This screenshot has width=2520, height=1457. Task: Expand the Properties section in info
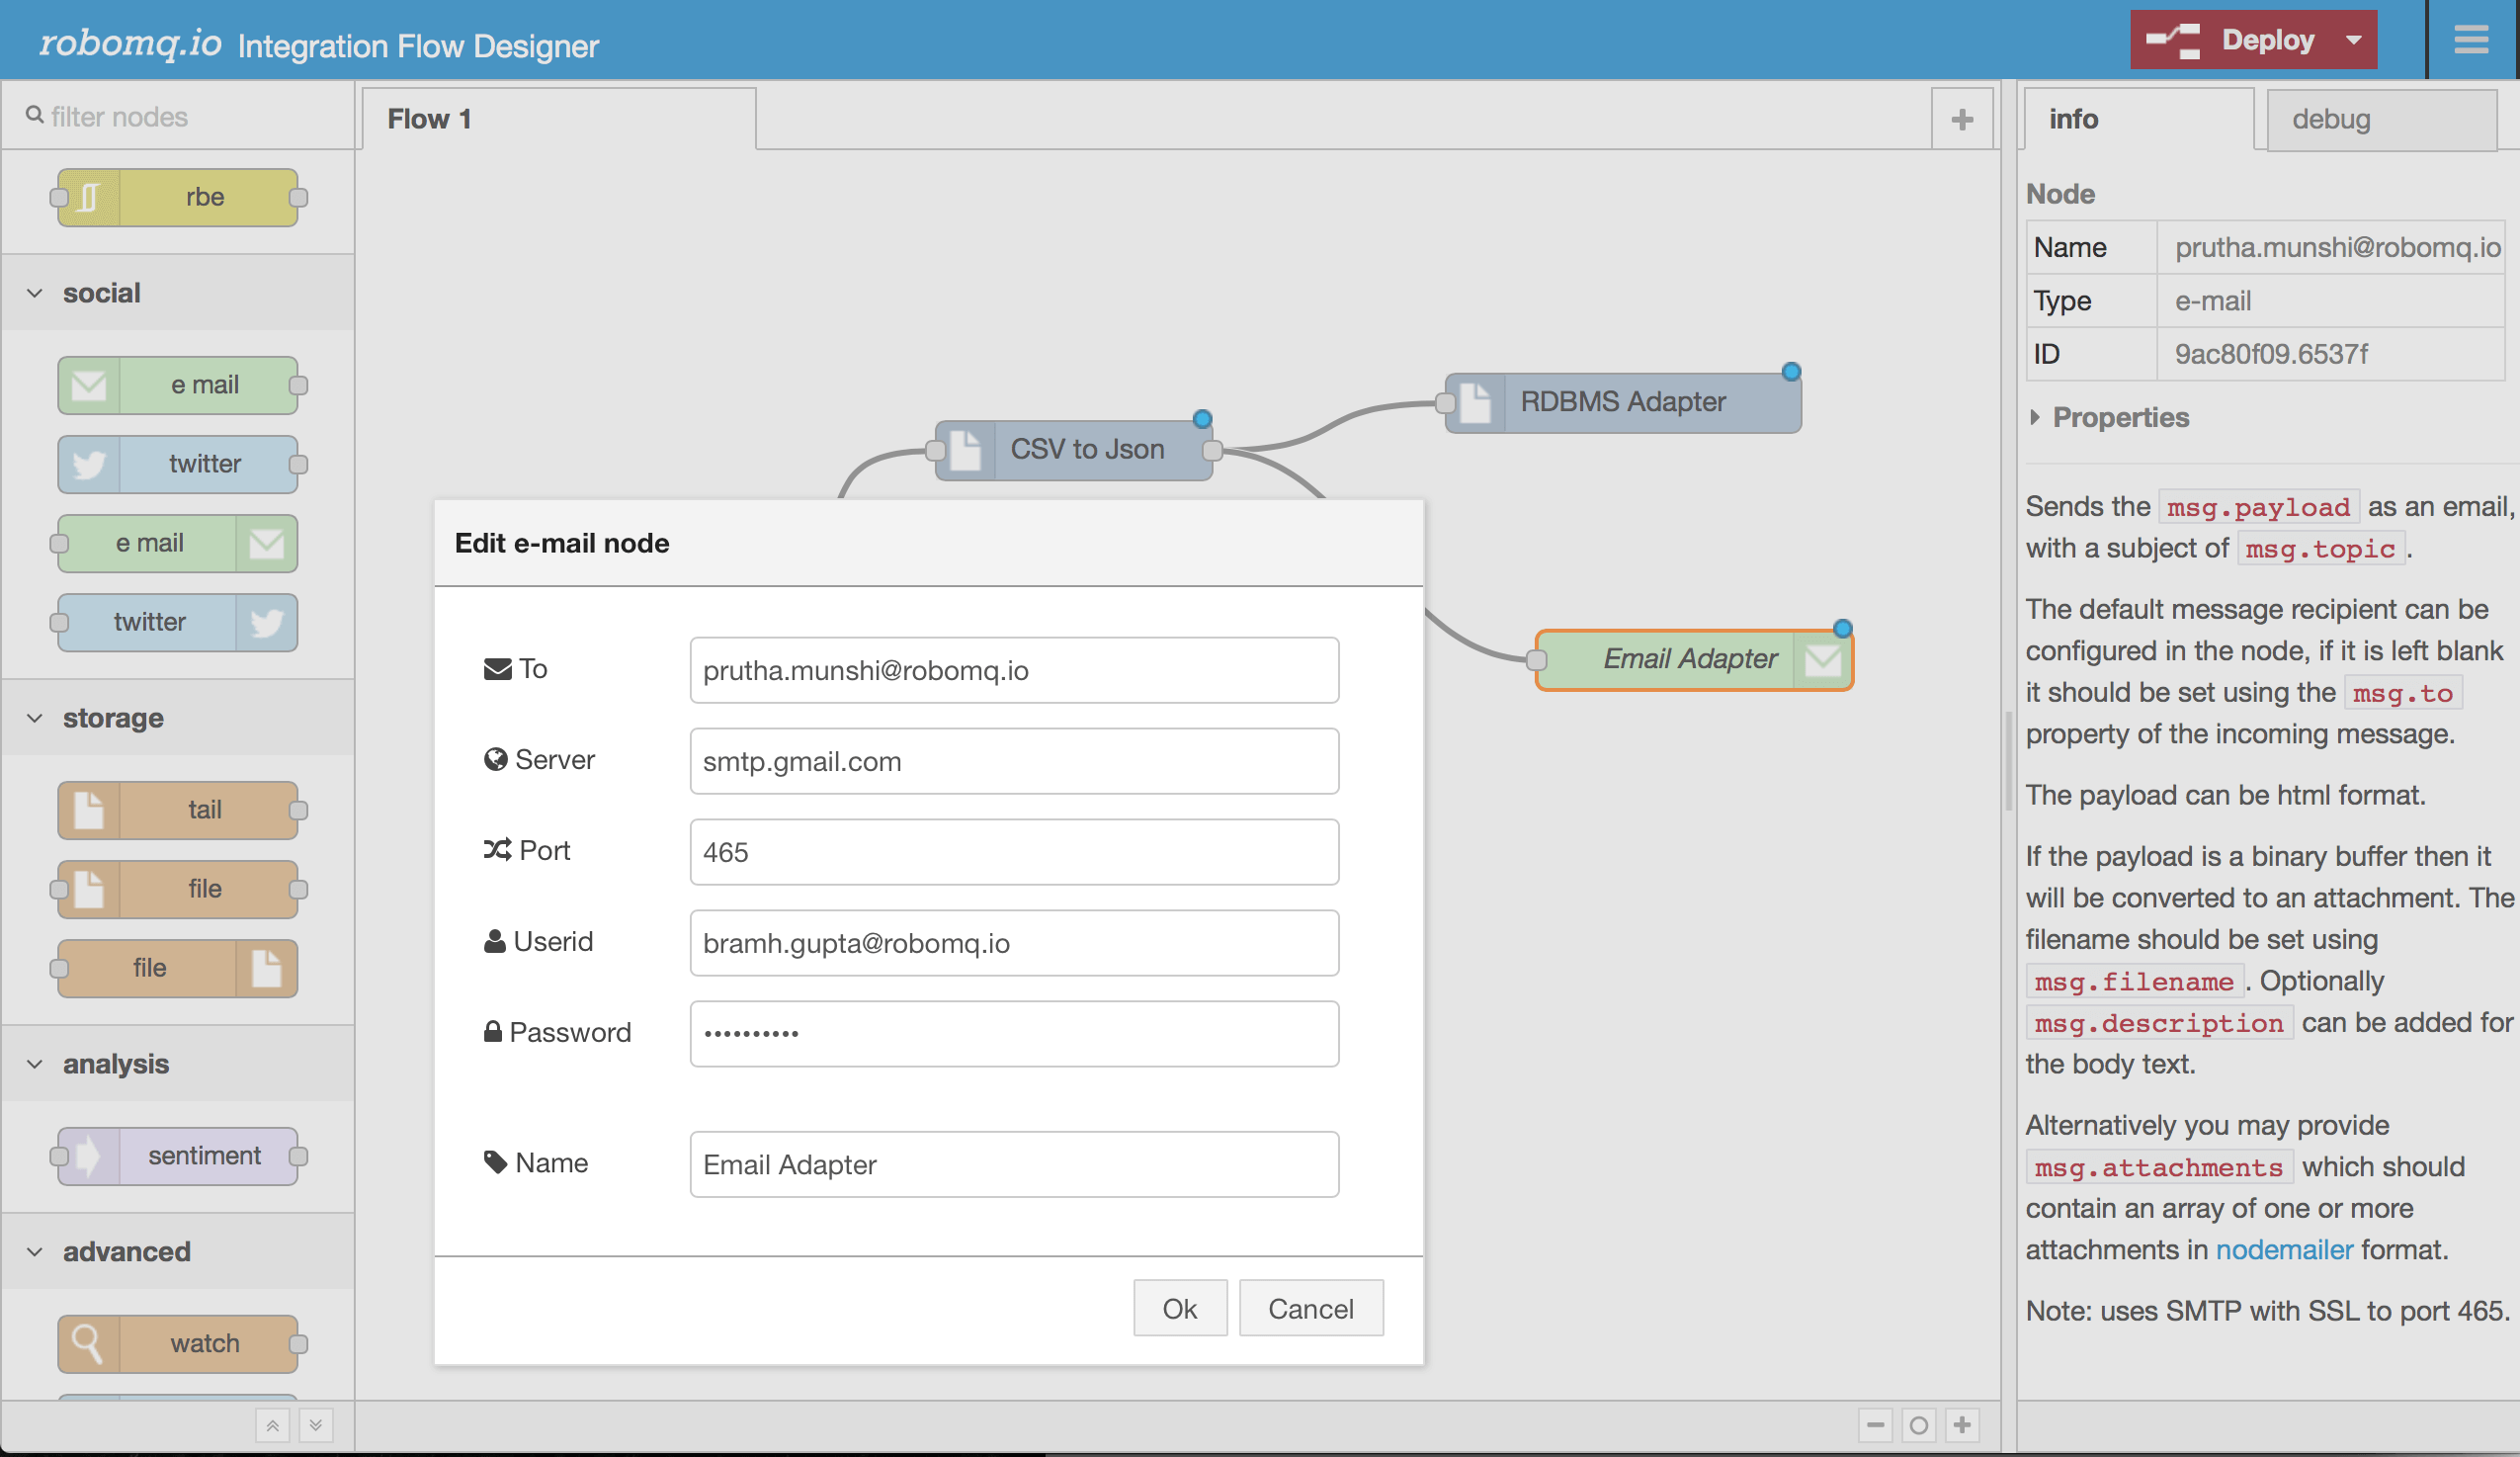coord(2108,417)
